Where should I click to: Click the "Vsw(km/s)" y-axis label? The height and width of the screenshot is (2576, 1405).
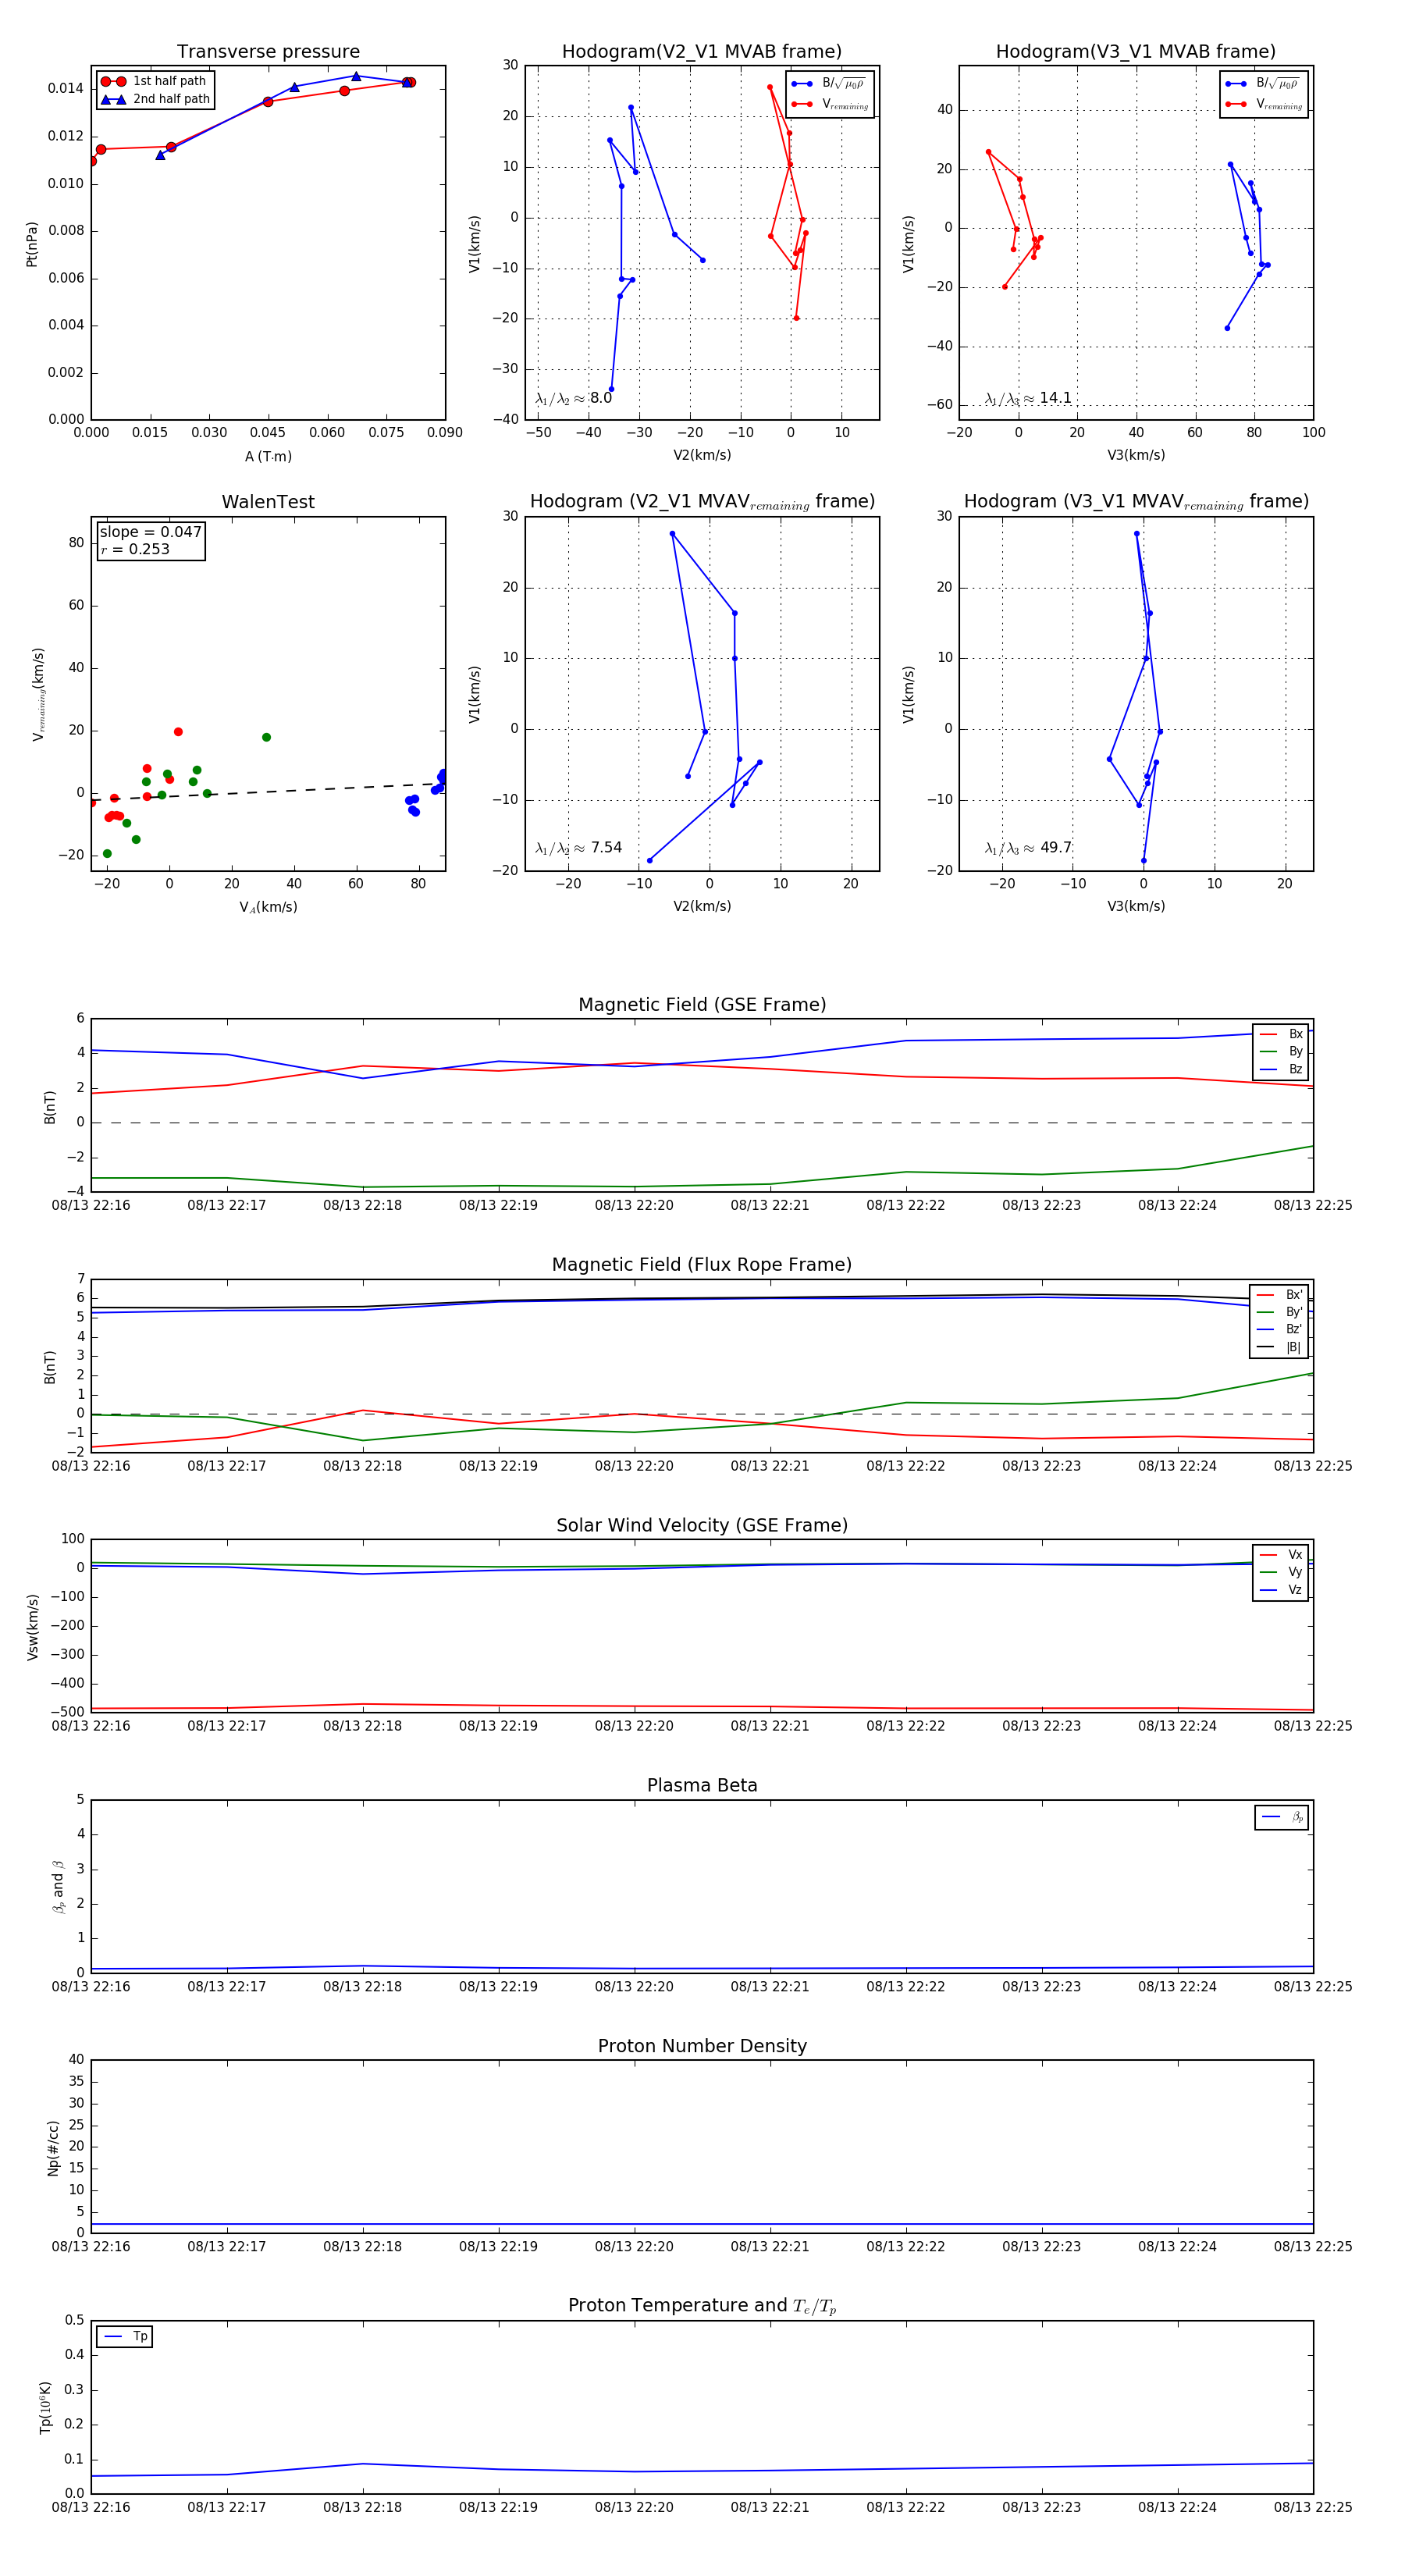32,1627
